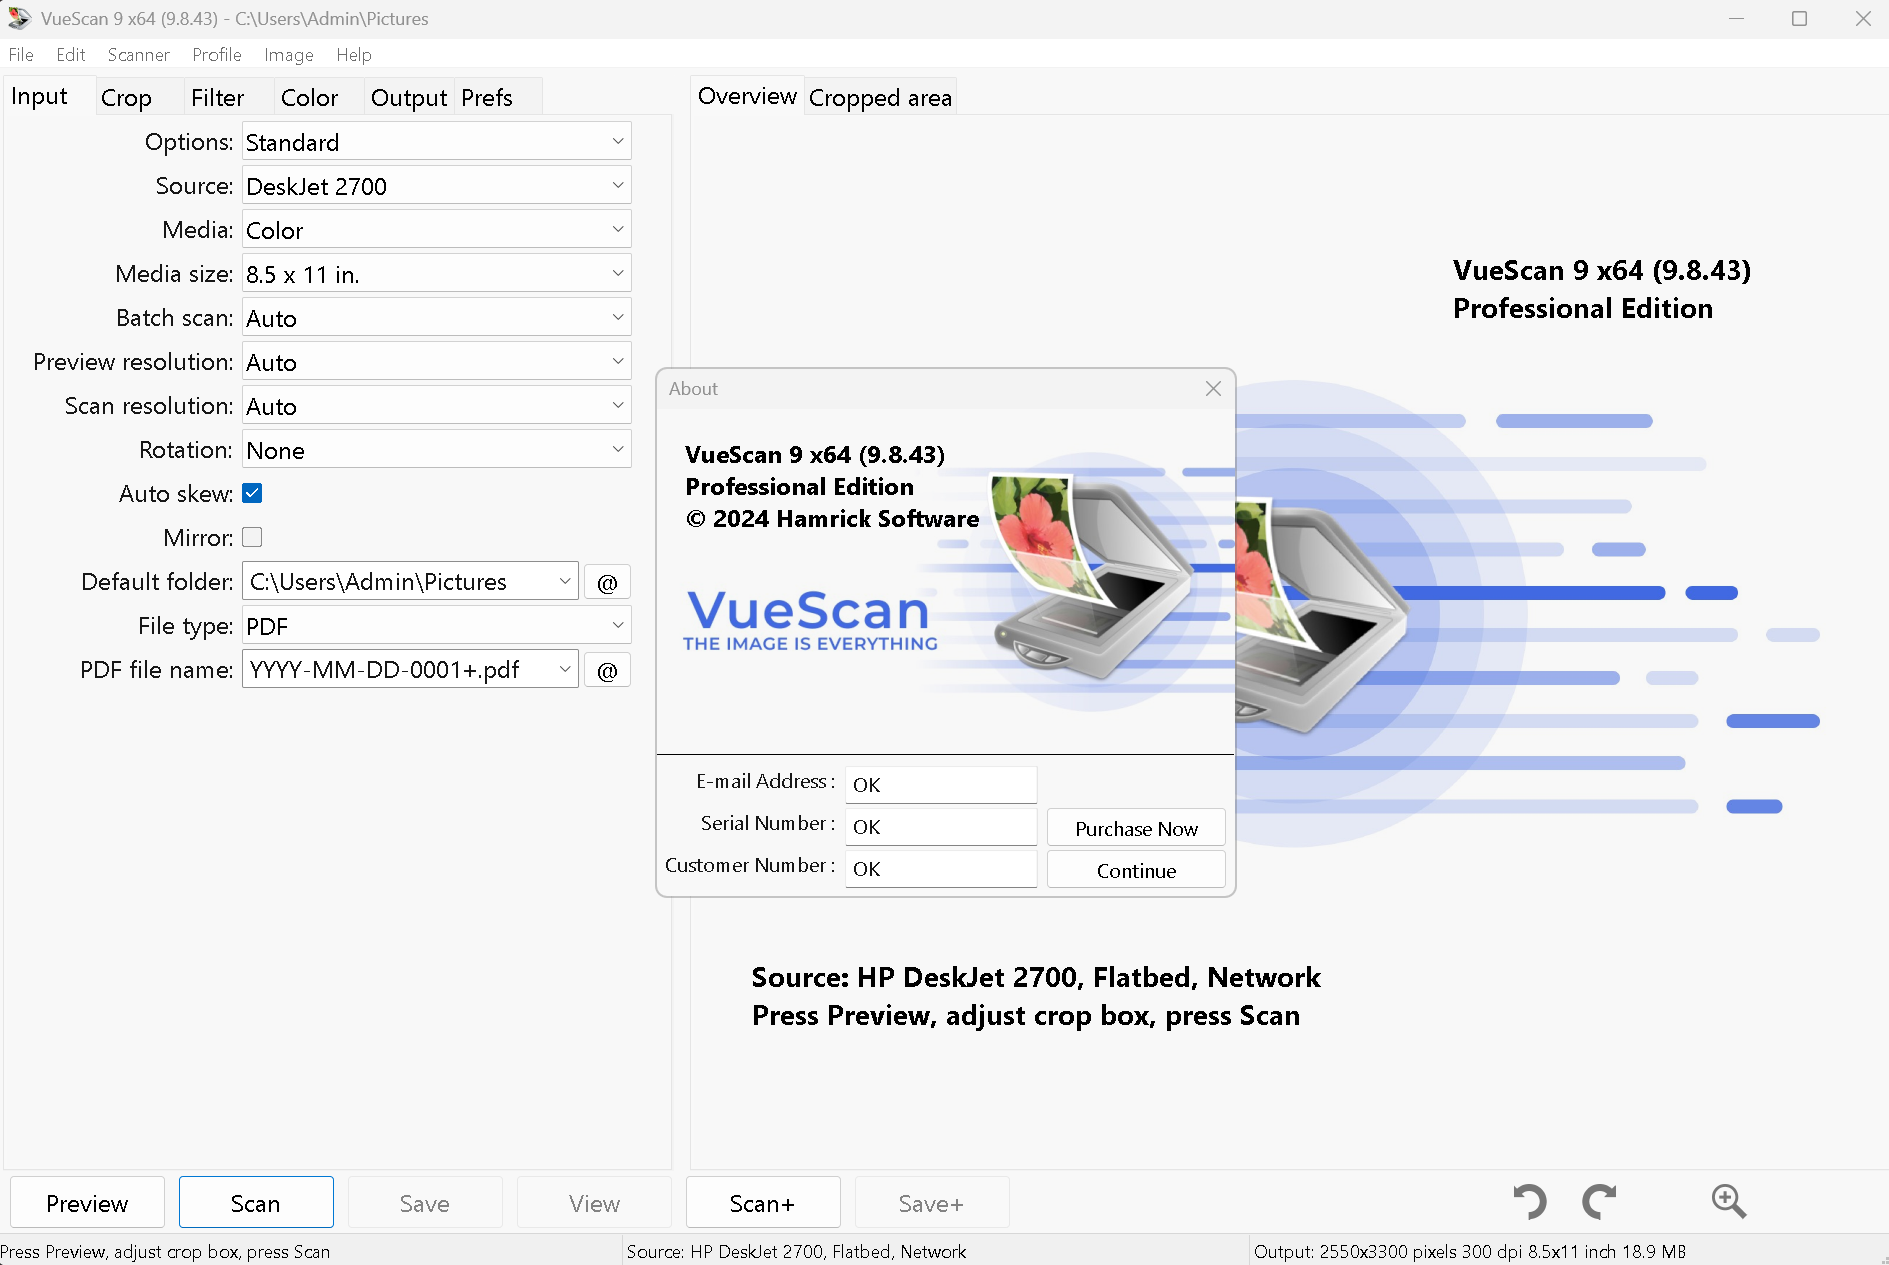Open the File menu
The width and height of the screenshot is (1889, 1265).
(x=21, y=55)
